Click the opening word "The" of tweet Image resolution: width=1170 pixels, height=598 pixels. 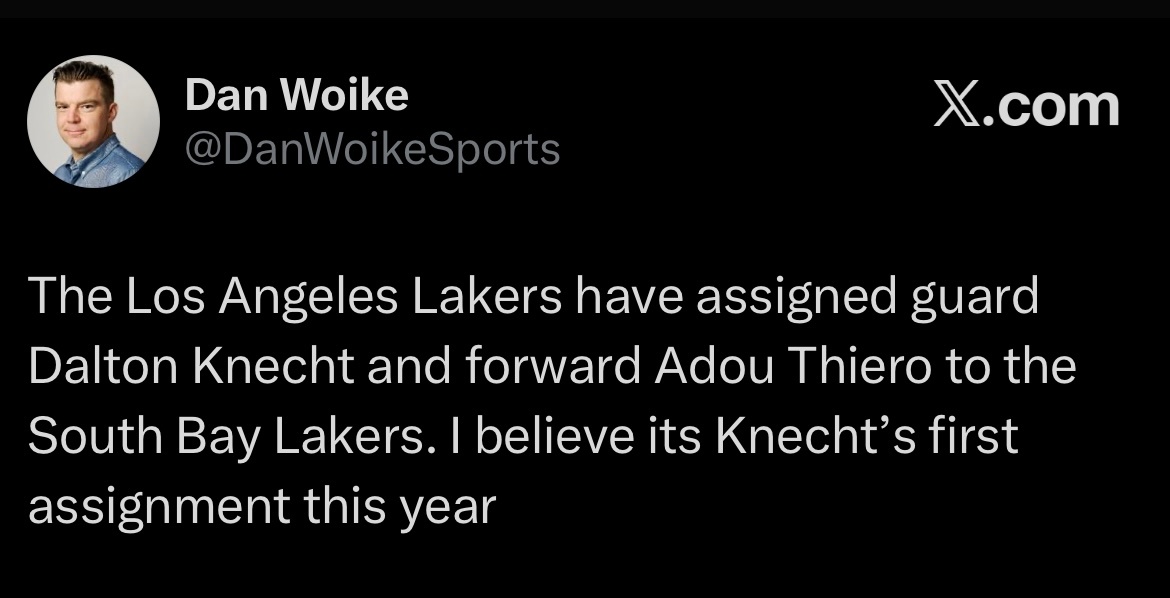click(x=62, y=299)
